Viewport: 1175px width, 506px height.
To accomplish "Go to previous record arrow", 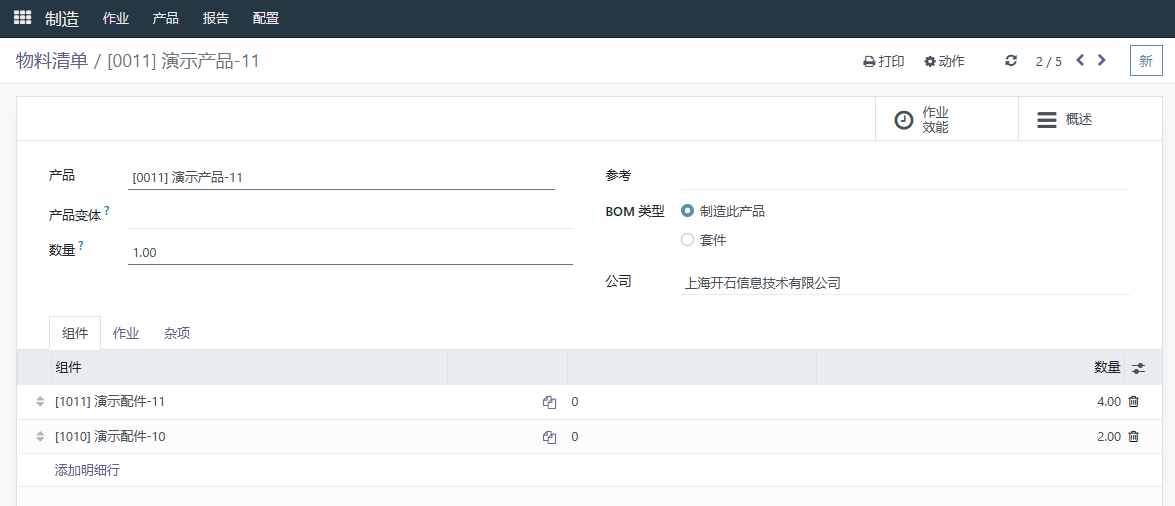I will [x=1080, y=60].
